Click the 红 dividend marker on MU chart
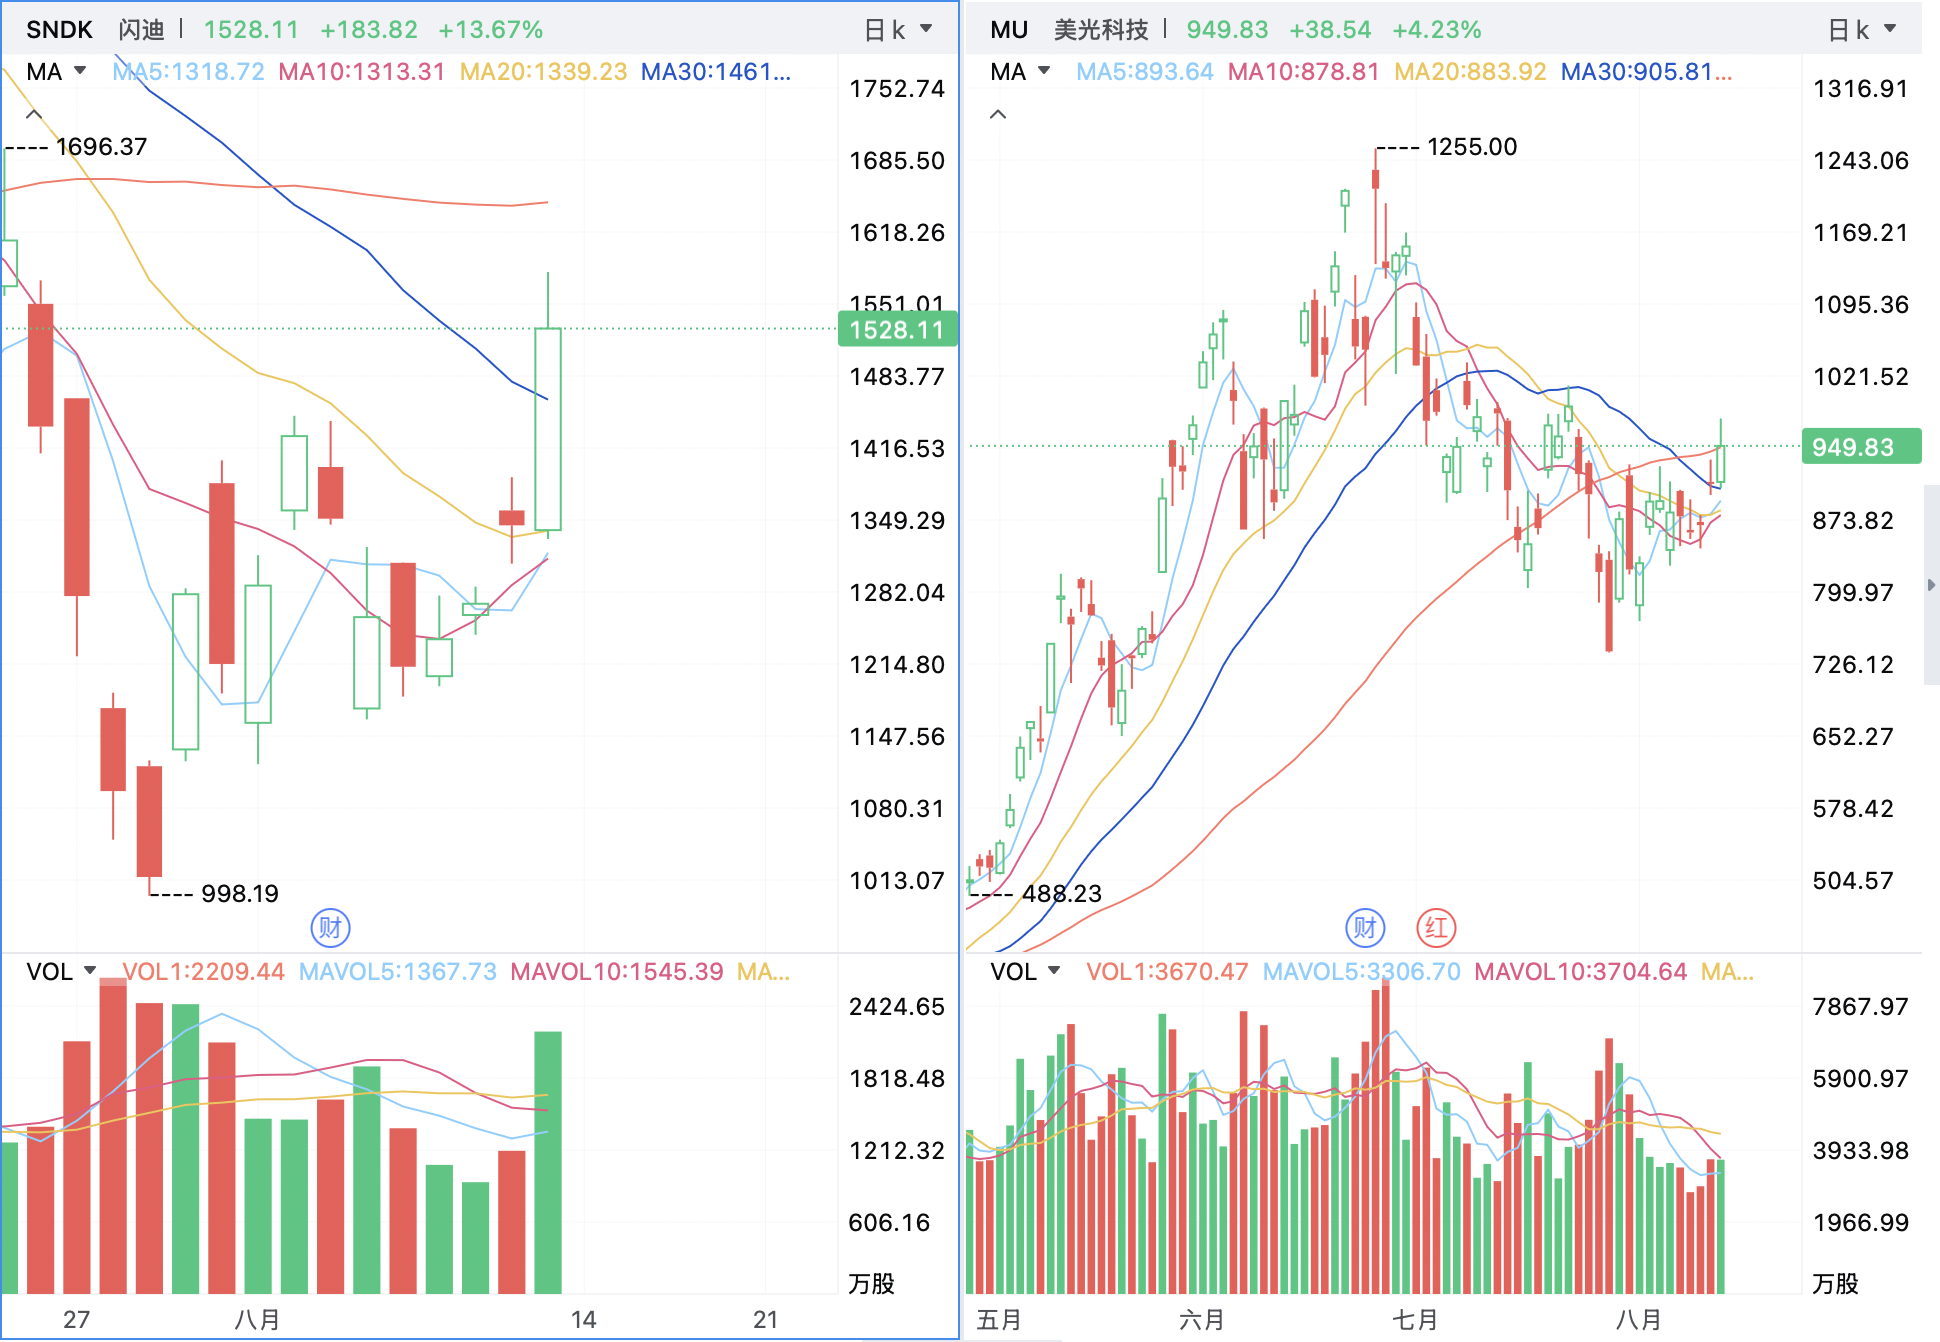 pyautogui.click(x=1436, y=928)
